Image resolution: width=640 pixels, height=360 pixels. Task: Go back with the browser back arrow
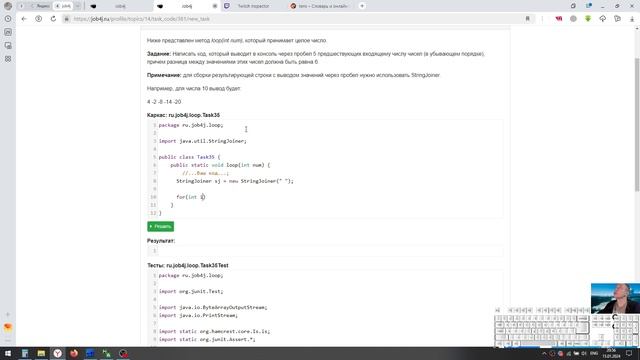24,19
